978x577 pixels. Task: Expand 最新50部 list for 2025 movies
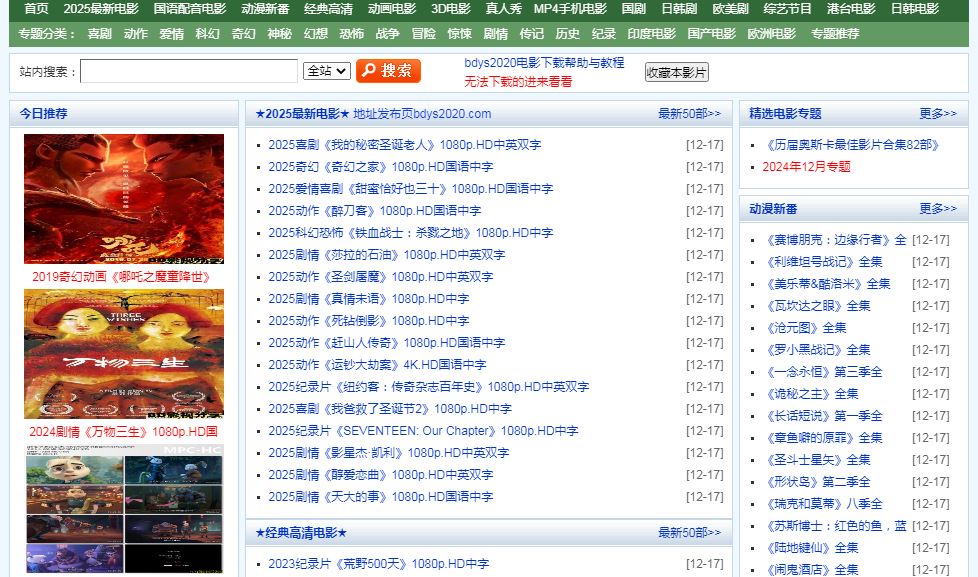tap(688, 114)
